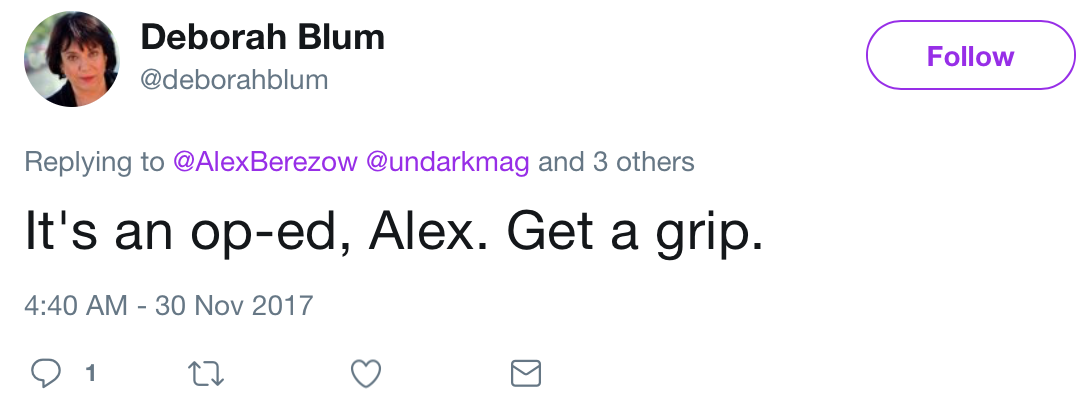Send tweet via direct message envelope
Screen dimensions: 1089x410
click(526, 374)
